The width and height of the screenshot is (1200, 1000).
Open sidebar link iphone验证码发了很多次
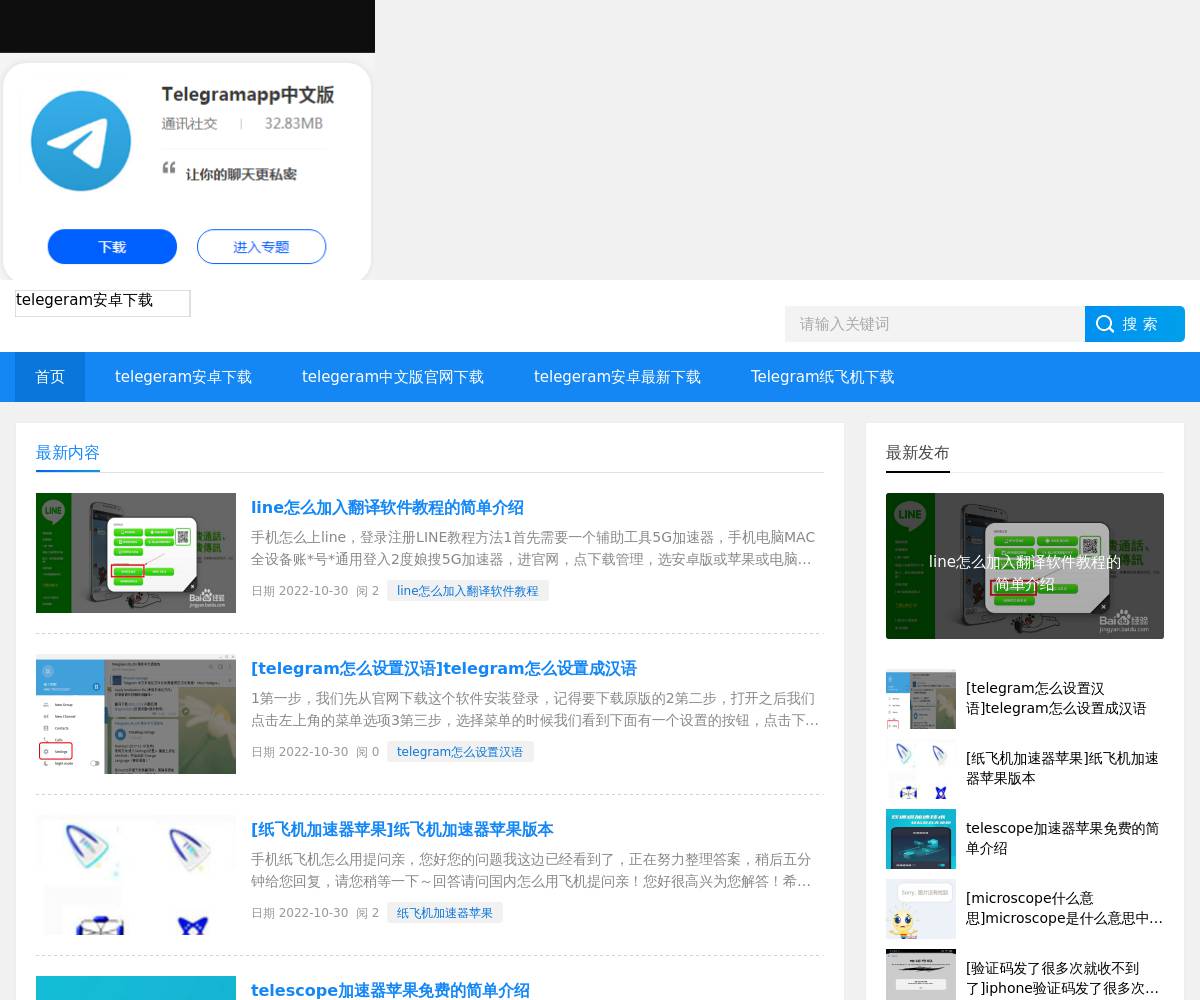click(1062, 979)
